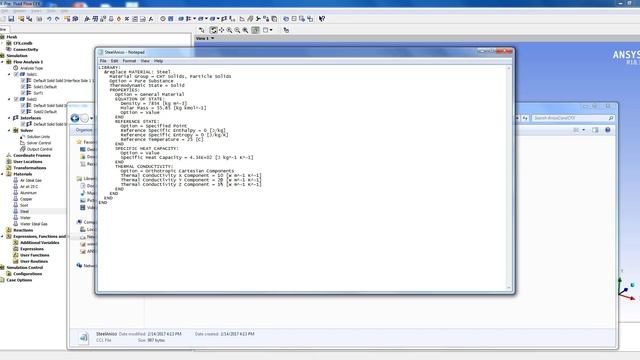
Task: Select Connectivity under Mesh
Action: coord(26,49)
